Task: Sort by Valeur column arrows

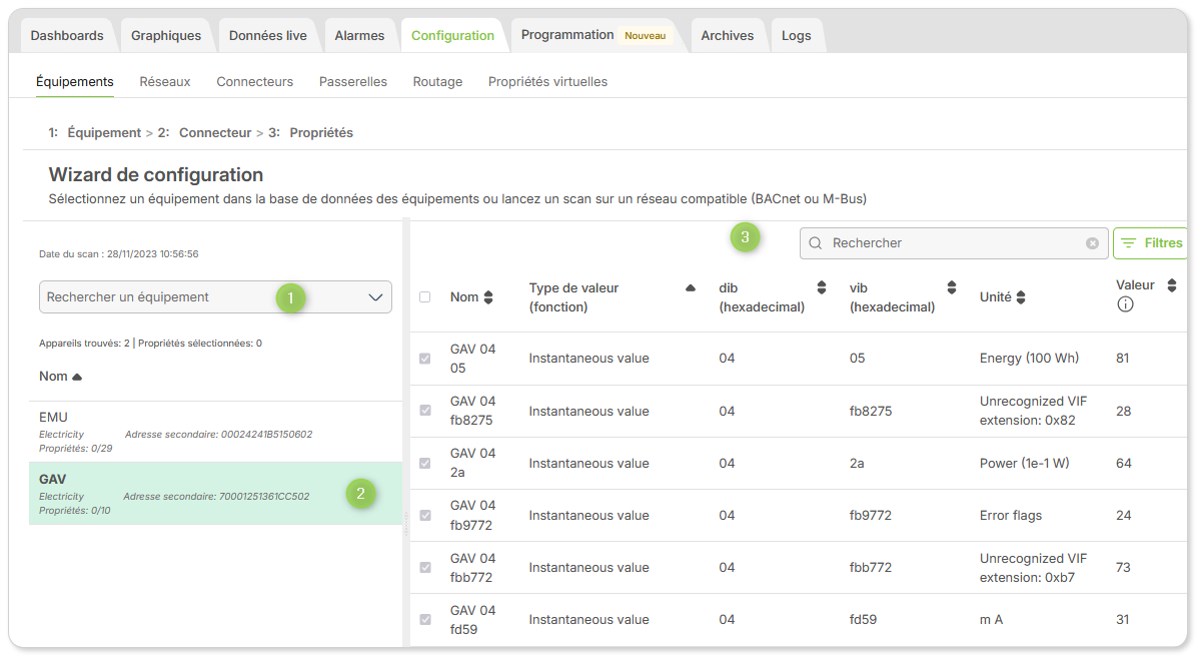Action: pos(1172,286)
